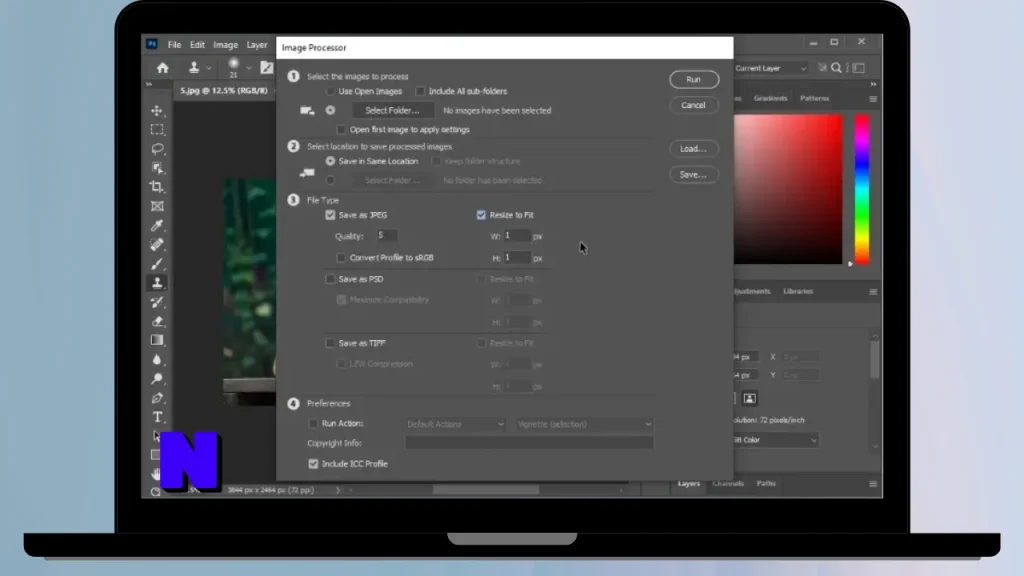Click the Home icon in options bar
Viewport: 1024px width, 576px height.
click(163, 68)
